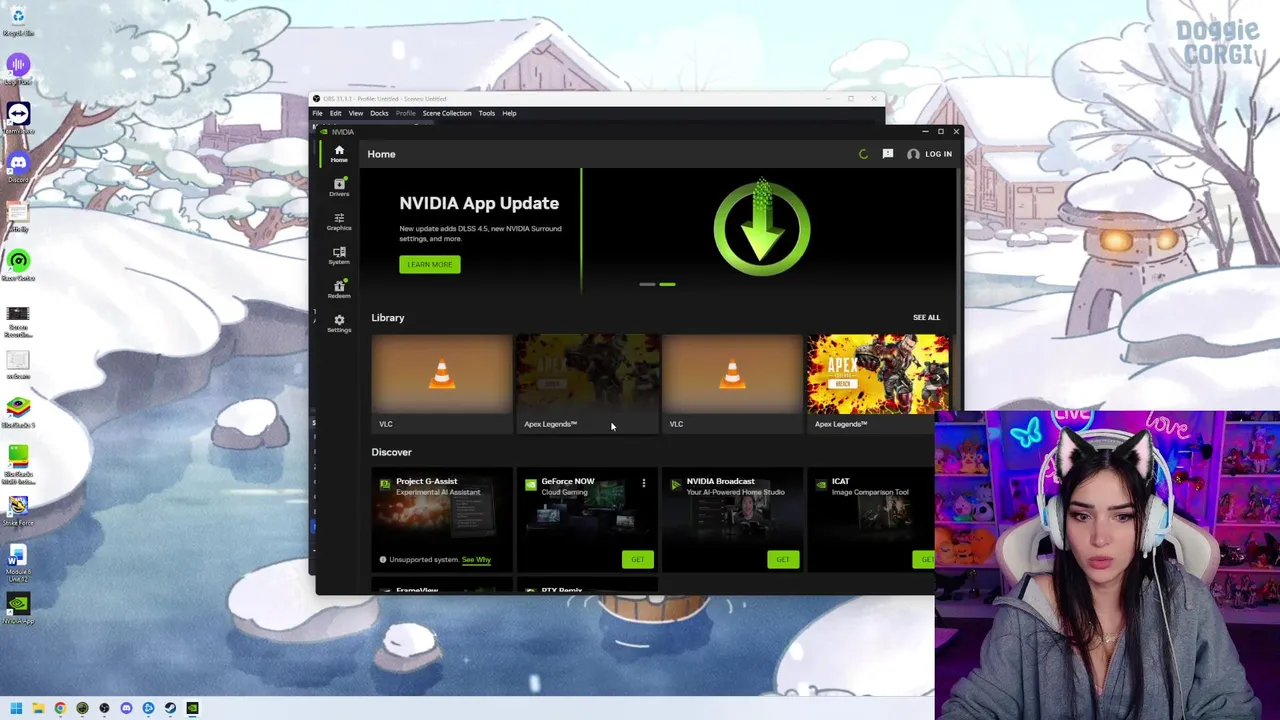
Task: Open Steam from the taskbar
Action: pos(170,708)
